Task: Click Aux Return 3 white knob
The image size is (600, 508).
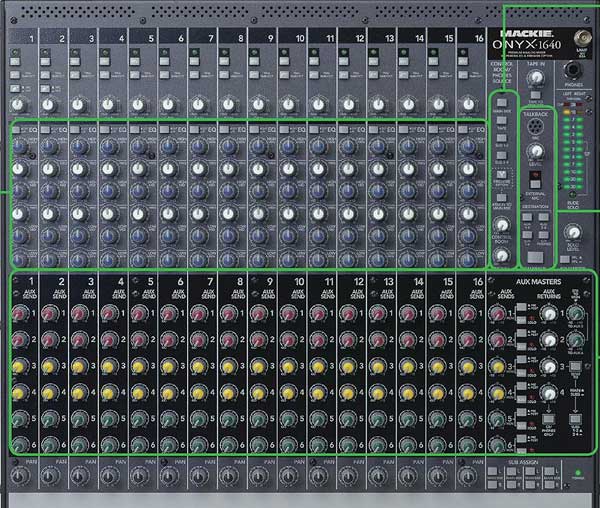Action: click(549, 366)
